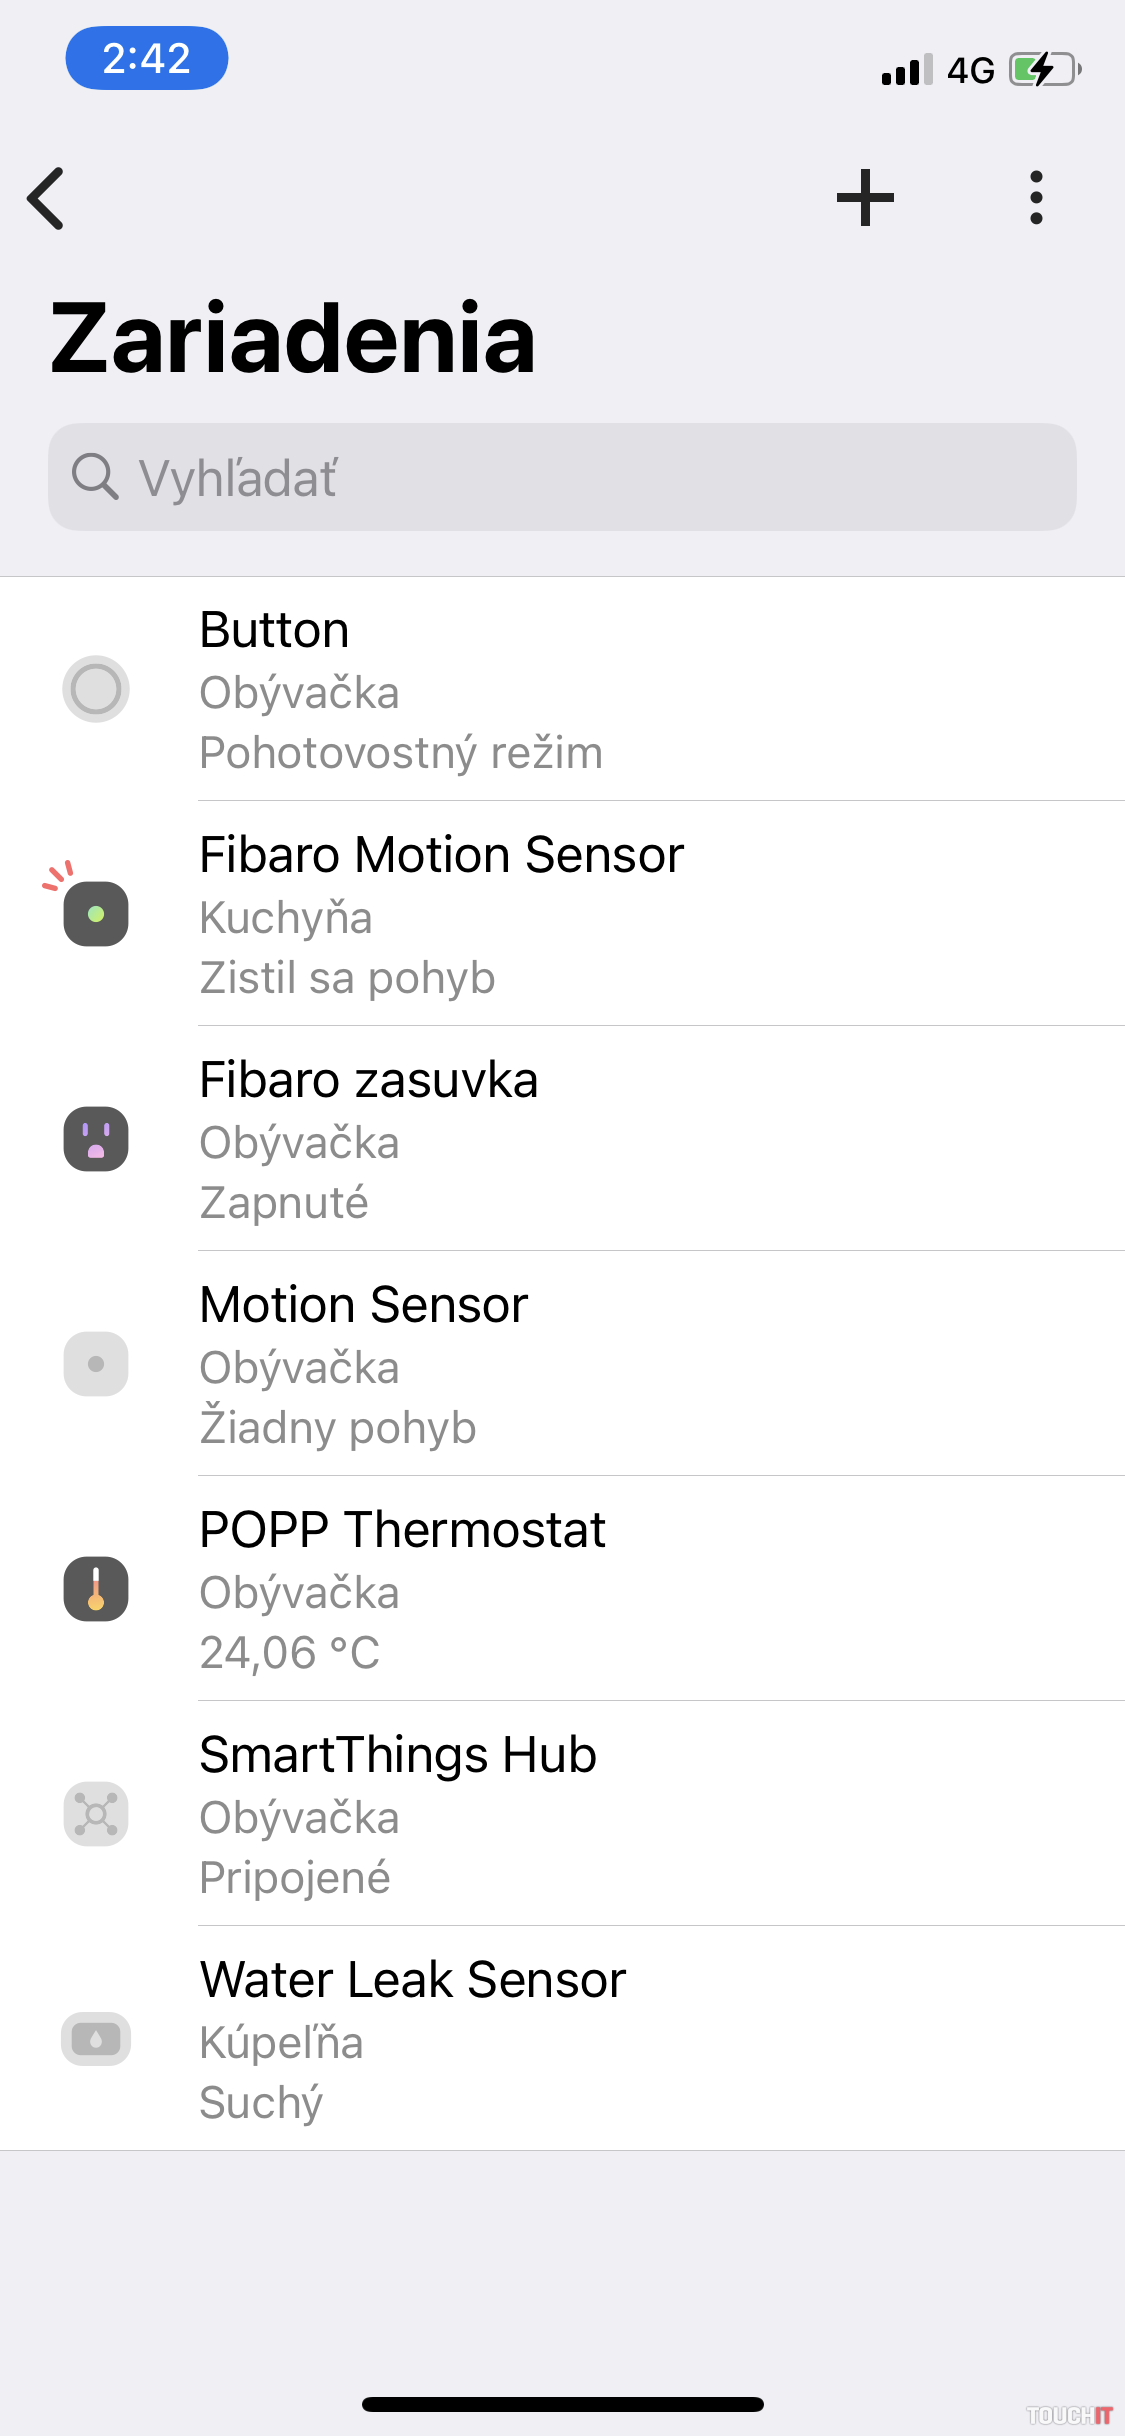Tap the SmartThings Hub icon
1125x2436 pixels.
coord(96,1814)
